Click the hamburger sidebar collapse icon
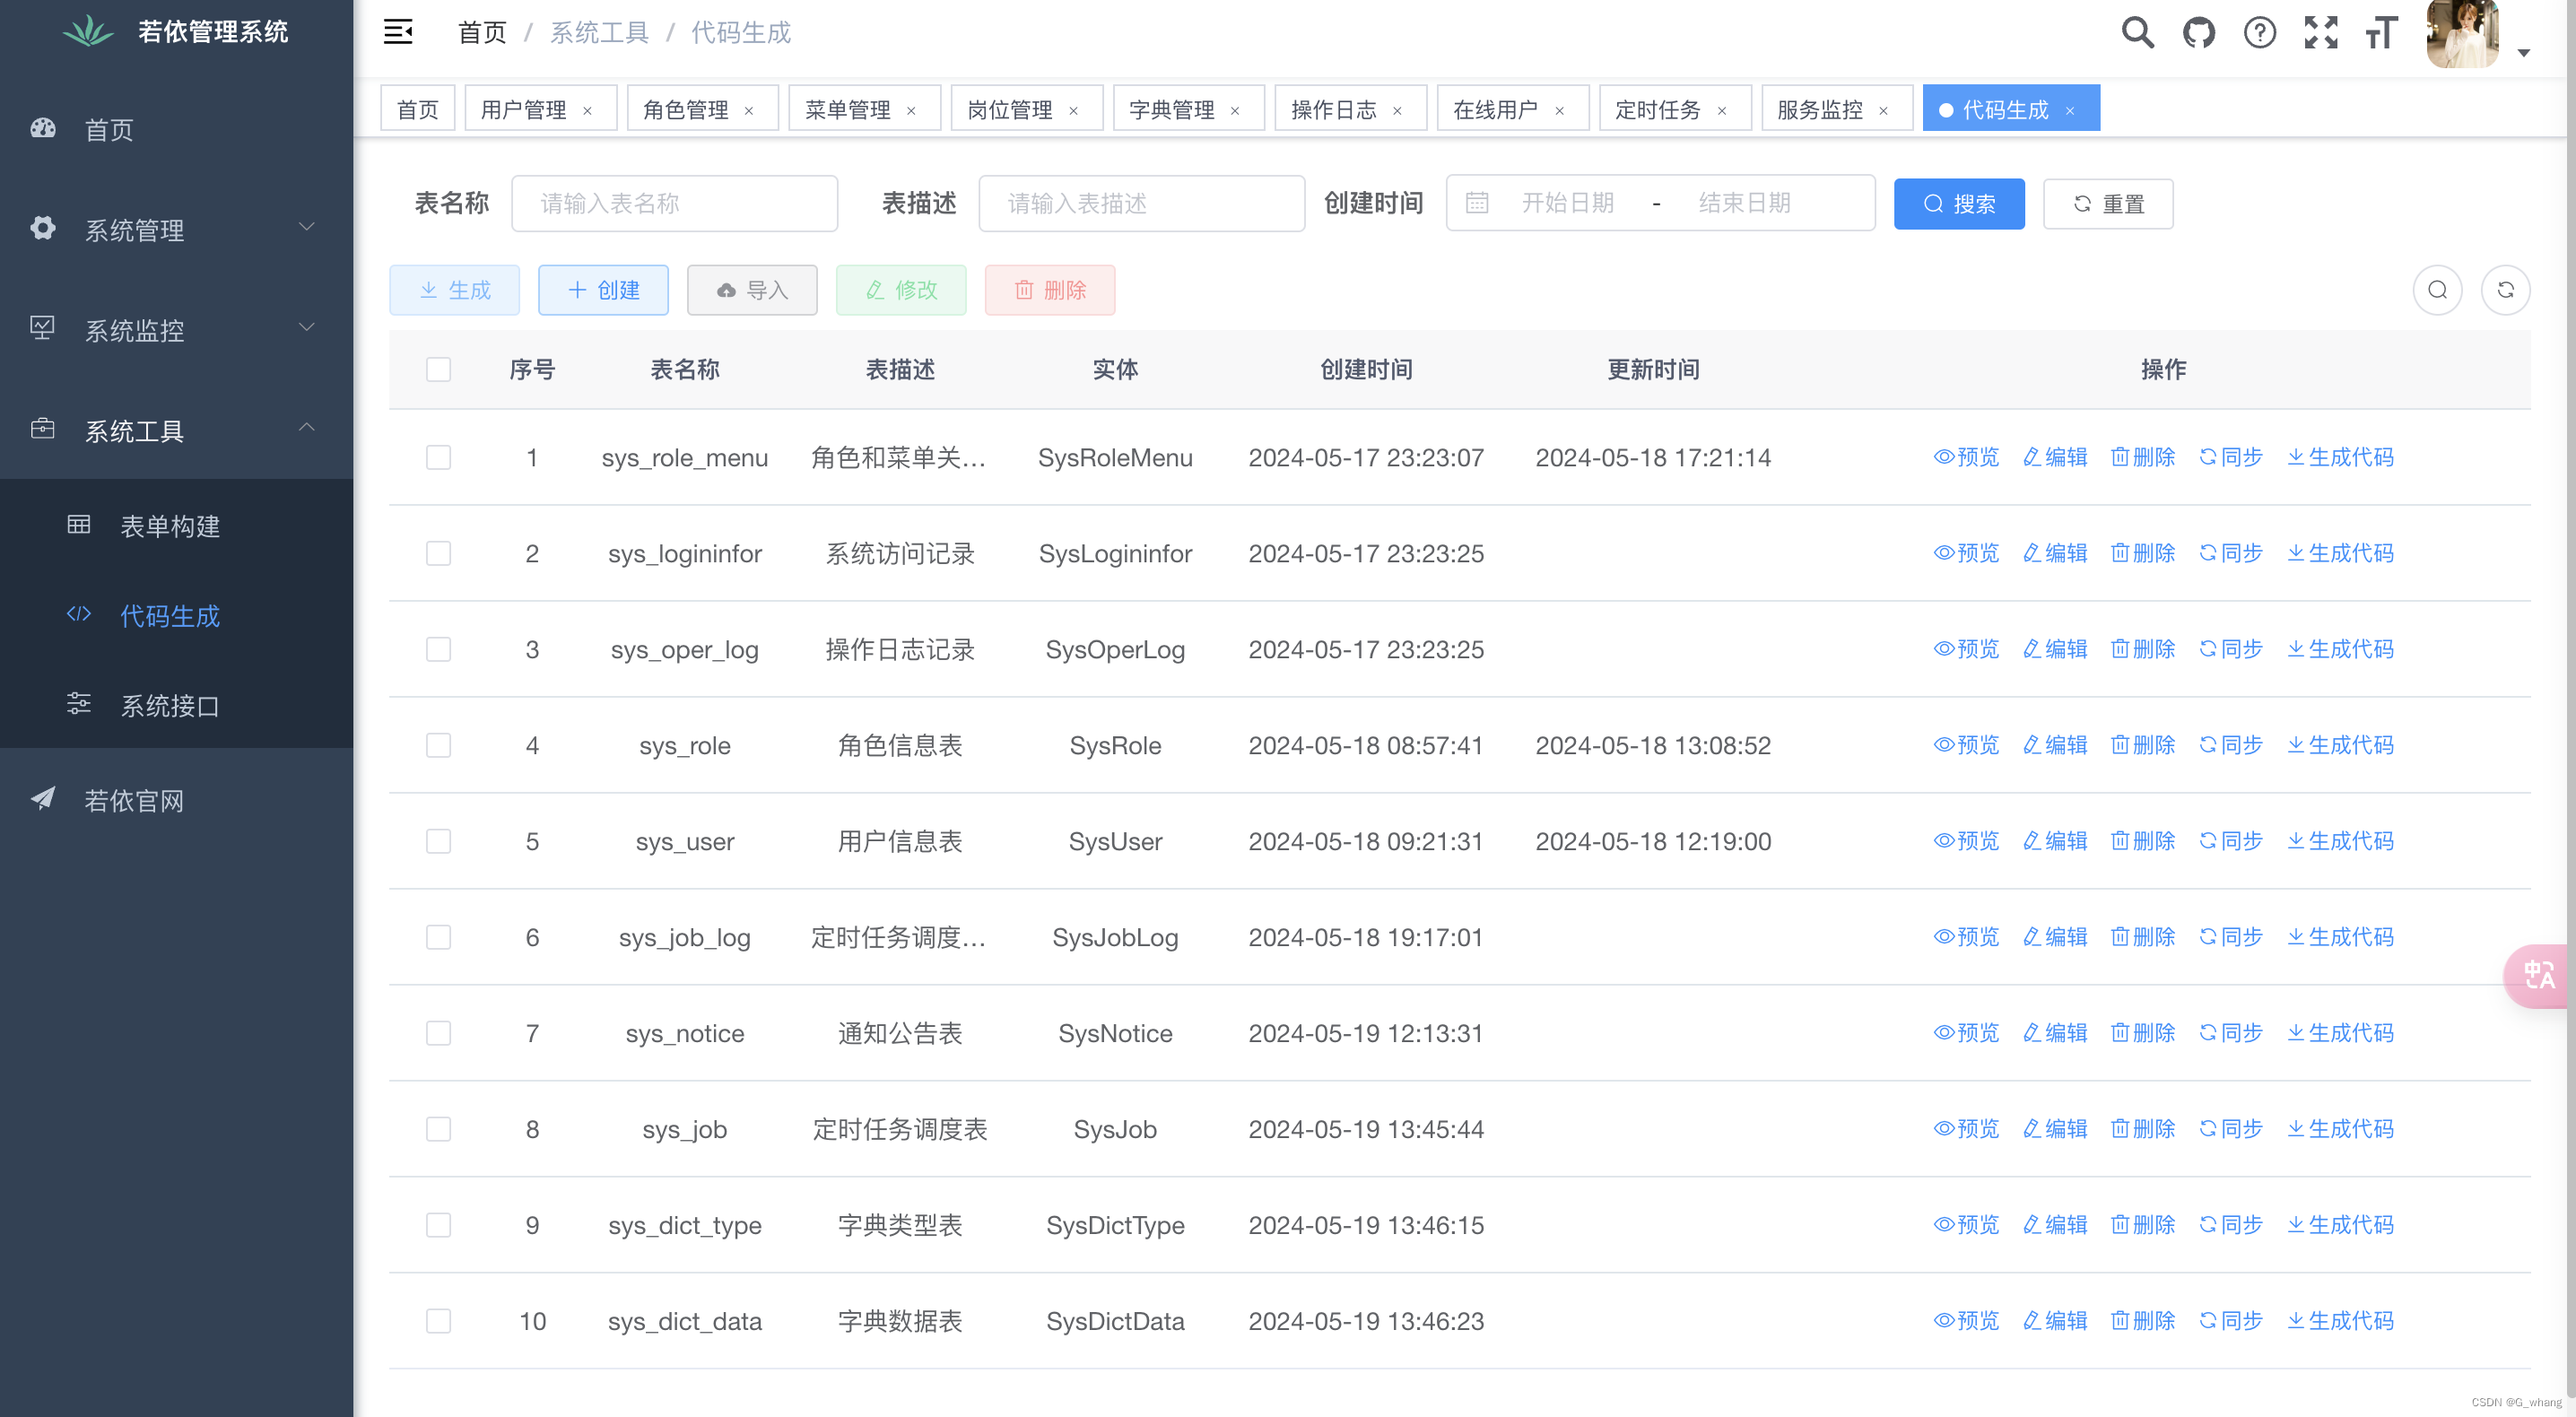 pos(398,32)
